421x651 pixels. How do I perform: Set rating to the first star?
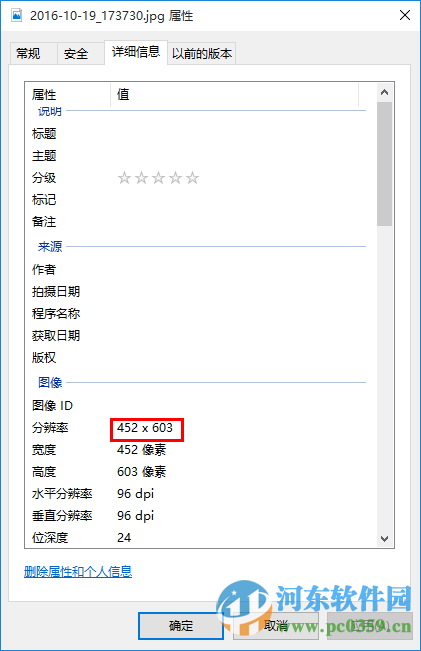pos(124,178)
